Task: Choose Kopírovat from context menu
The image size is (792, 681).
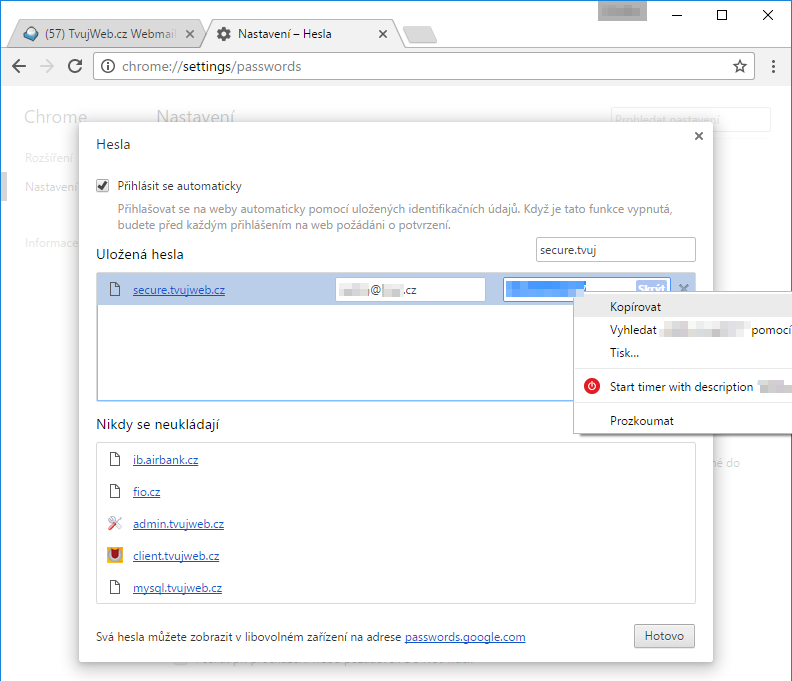Action: 635,307
